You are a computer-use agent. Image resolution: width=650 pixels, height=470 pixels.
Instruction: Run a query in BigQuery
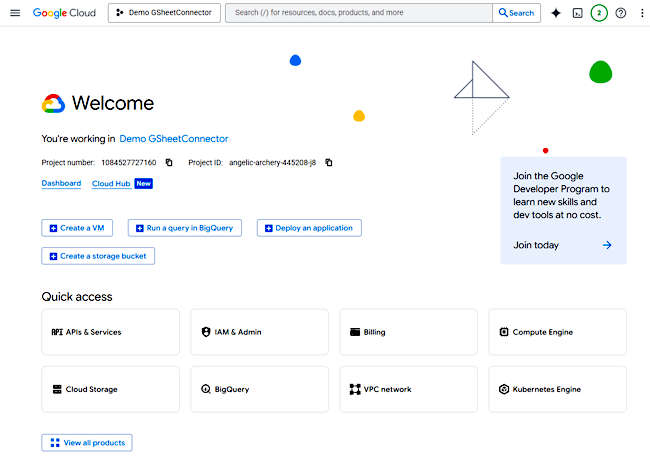point(184,228)
